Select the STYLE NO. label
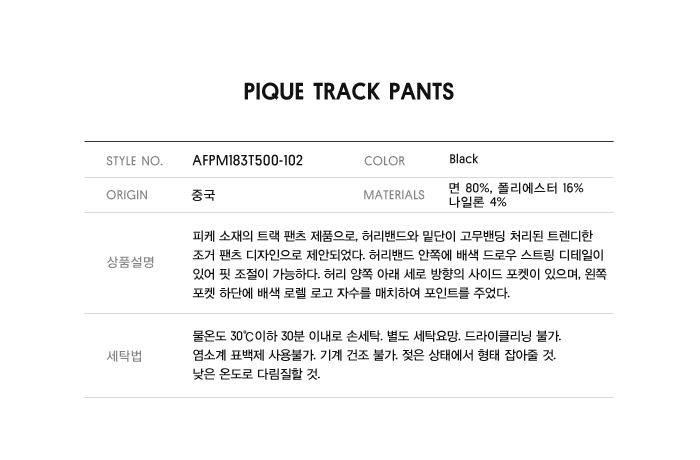The height and width of the screenshot is (460, 700). [x=134, y=161]
